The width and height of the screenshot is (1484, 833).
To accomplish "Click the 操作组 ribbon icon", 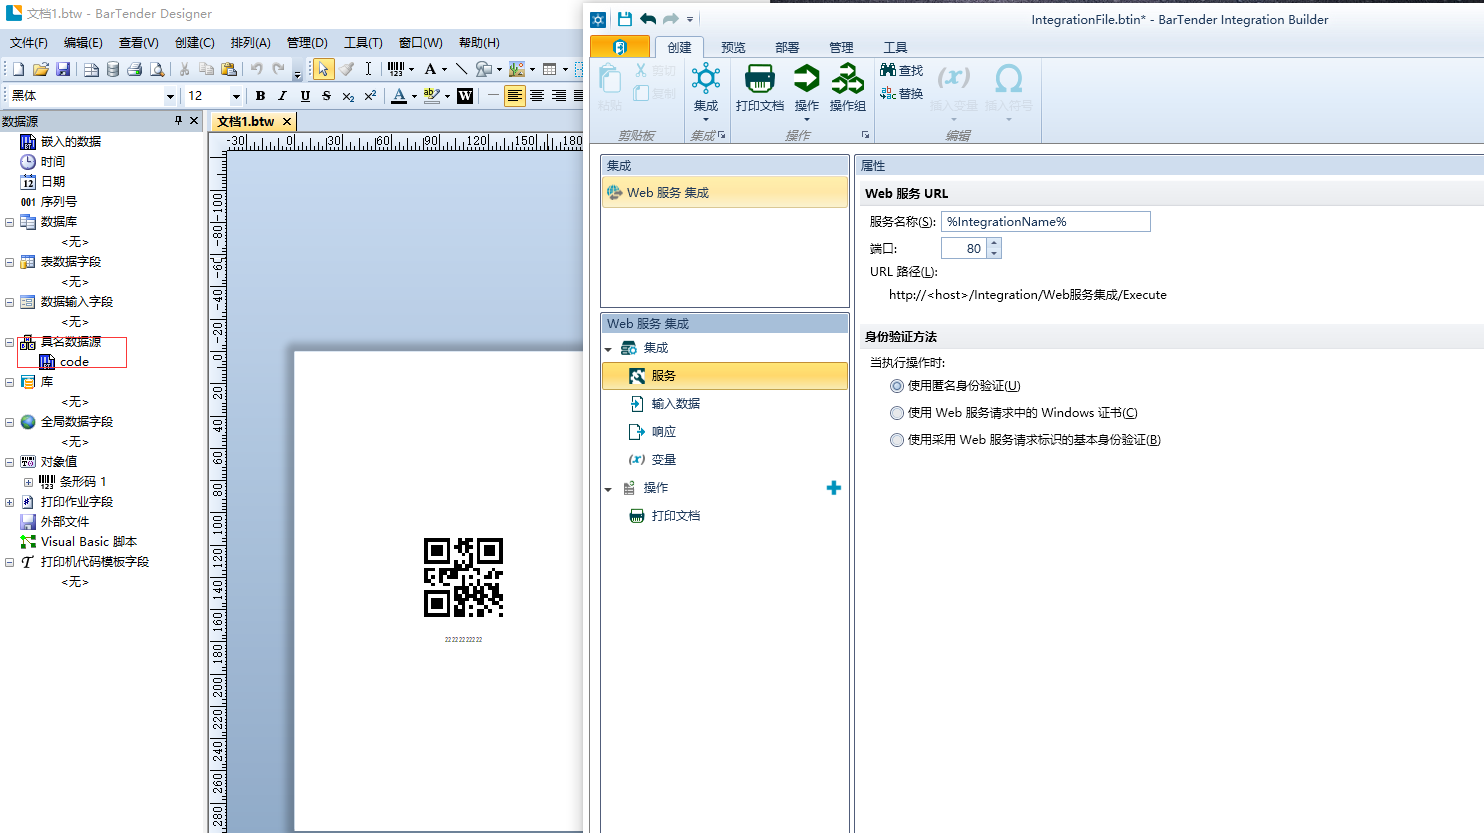I will 847,80.
